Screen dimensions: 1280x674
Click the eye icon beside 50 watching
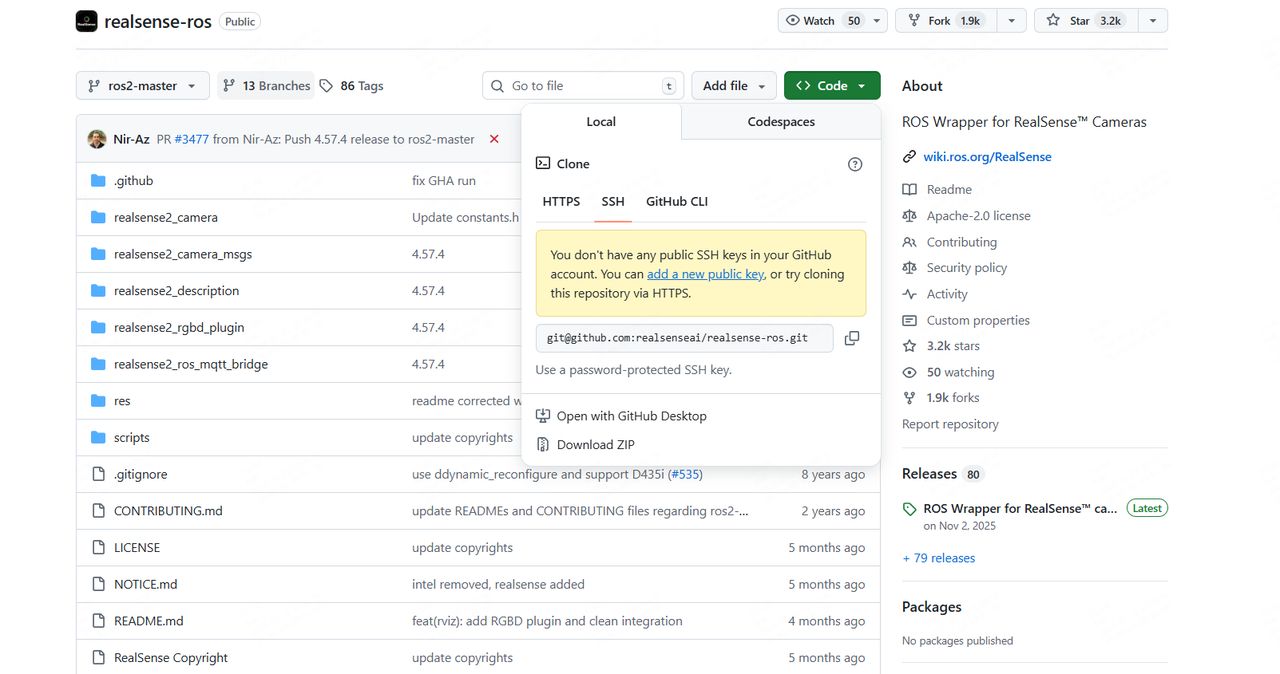[x=909, y=372]
